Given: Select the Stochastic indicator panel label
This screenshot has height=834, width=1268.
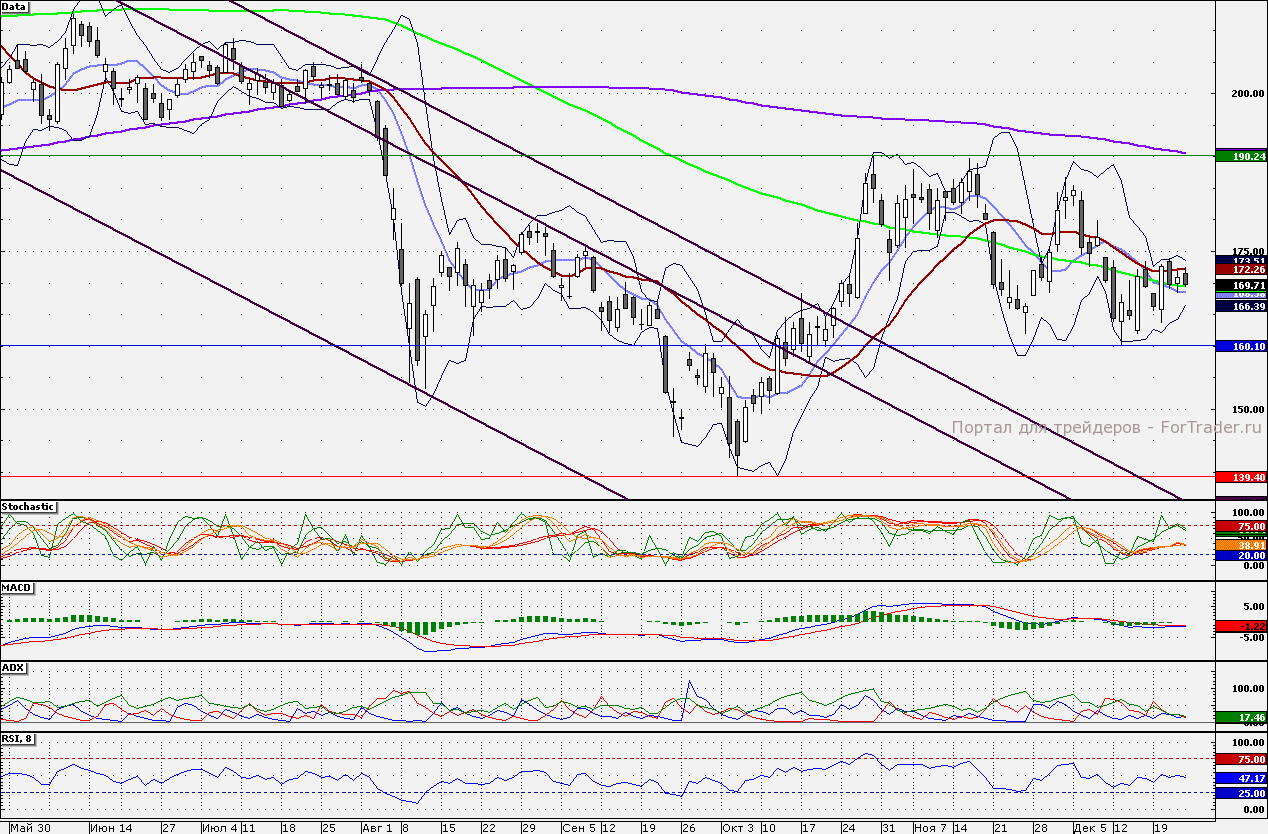Looking at the screenshot, I should point(29,507).
